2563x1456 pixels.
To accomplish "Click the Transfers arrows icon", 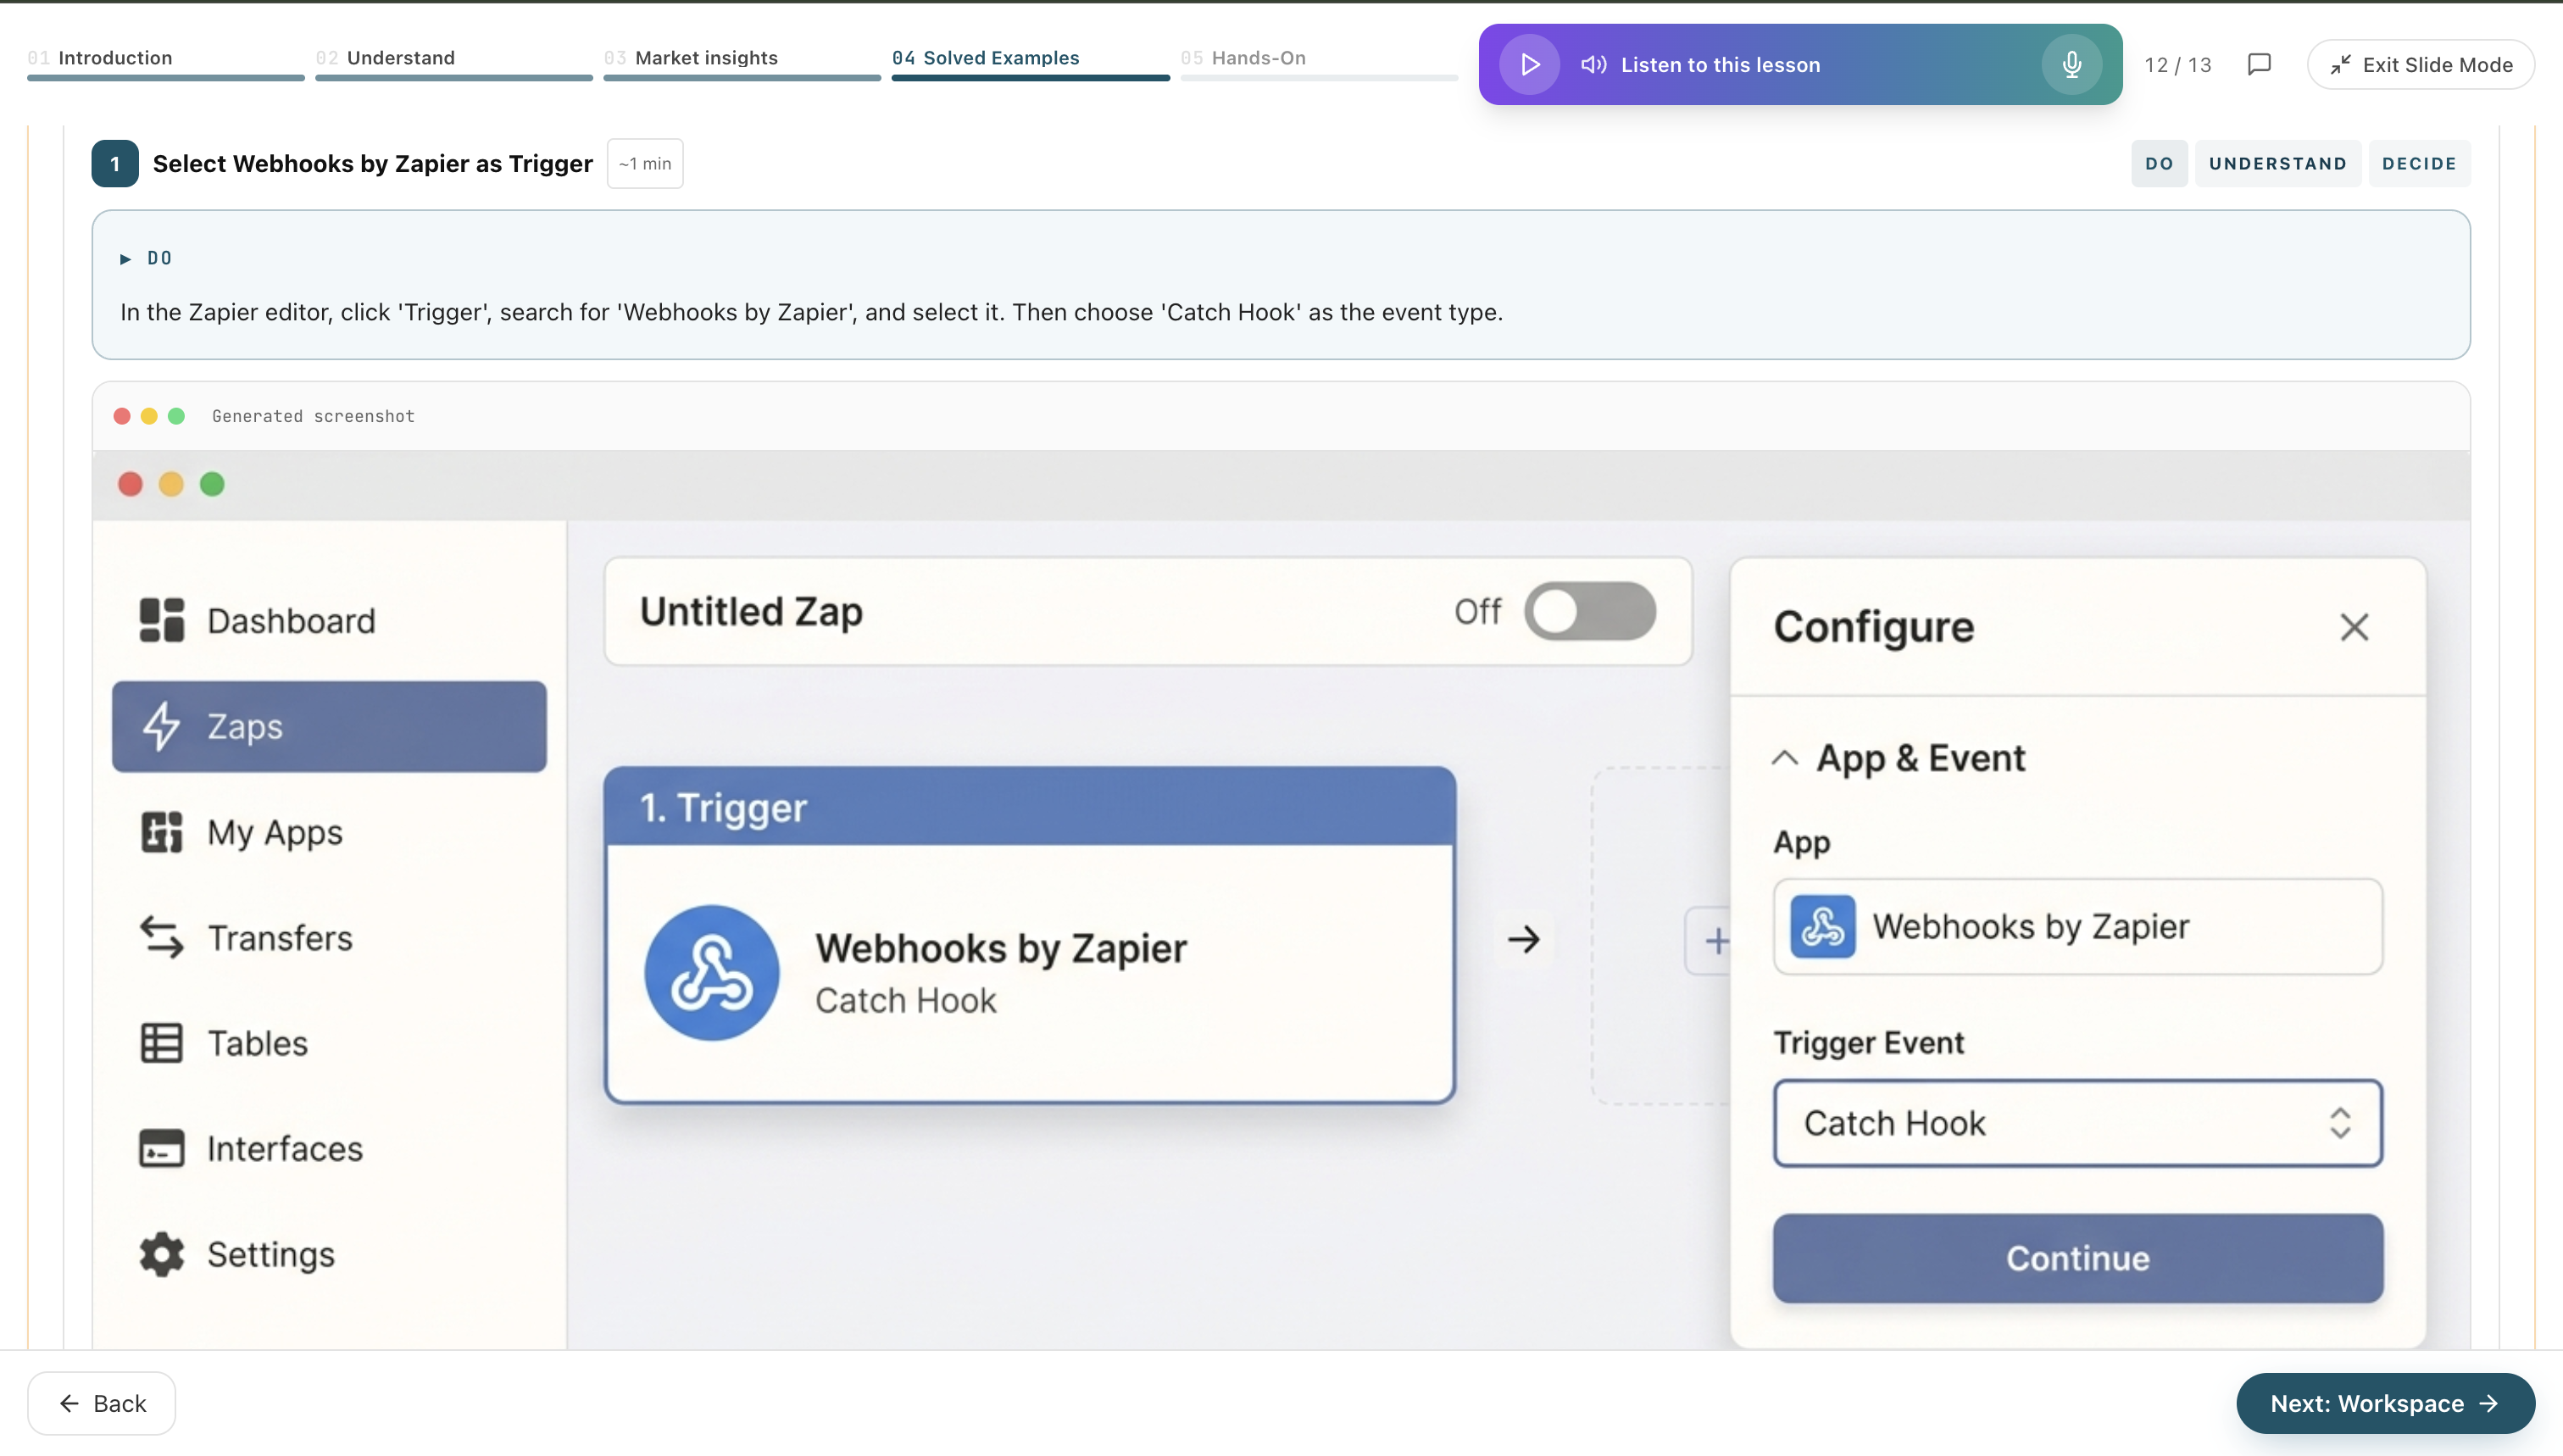I will pyautogui.click(x=161, y=937).
